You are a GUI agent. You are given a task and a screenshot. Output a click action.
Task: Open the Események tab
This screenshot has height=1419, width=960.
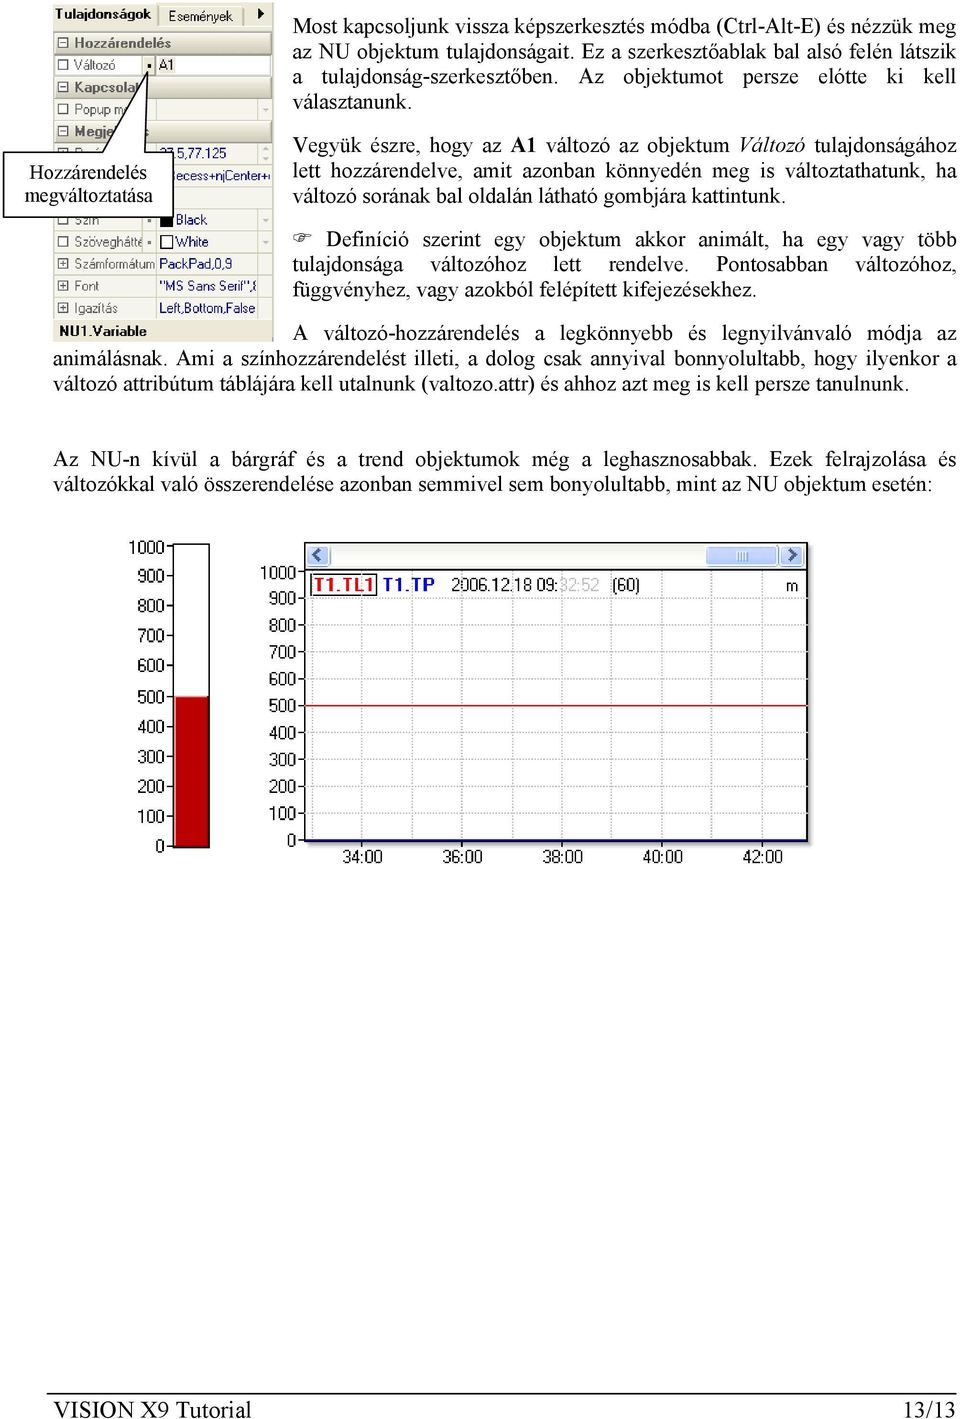(200, 16)
